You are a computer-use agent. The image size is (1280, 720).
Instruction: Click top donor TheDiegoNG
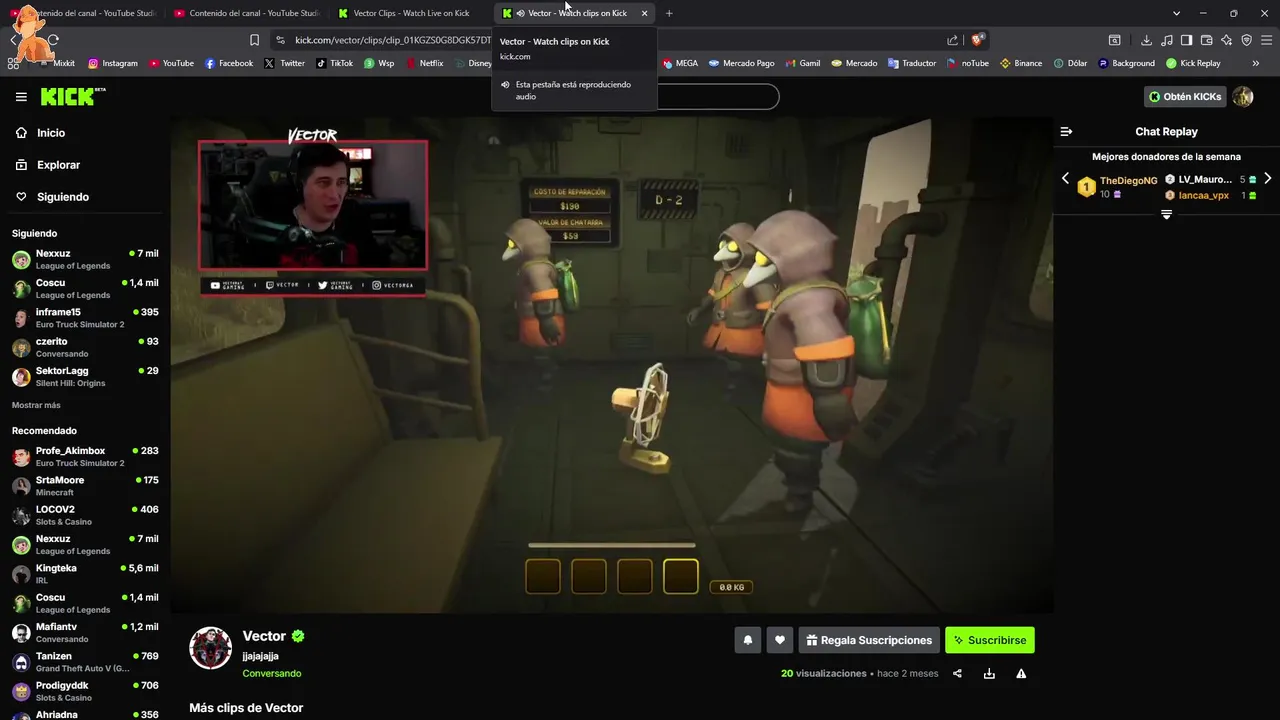[1128, 181]
